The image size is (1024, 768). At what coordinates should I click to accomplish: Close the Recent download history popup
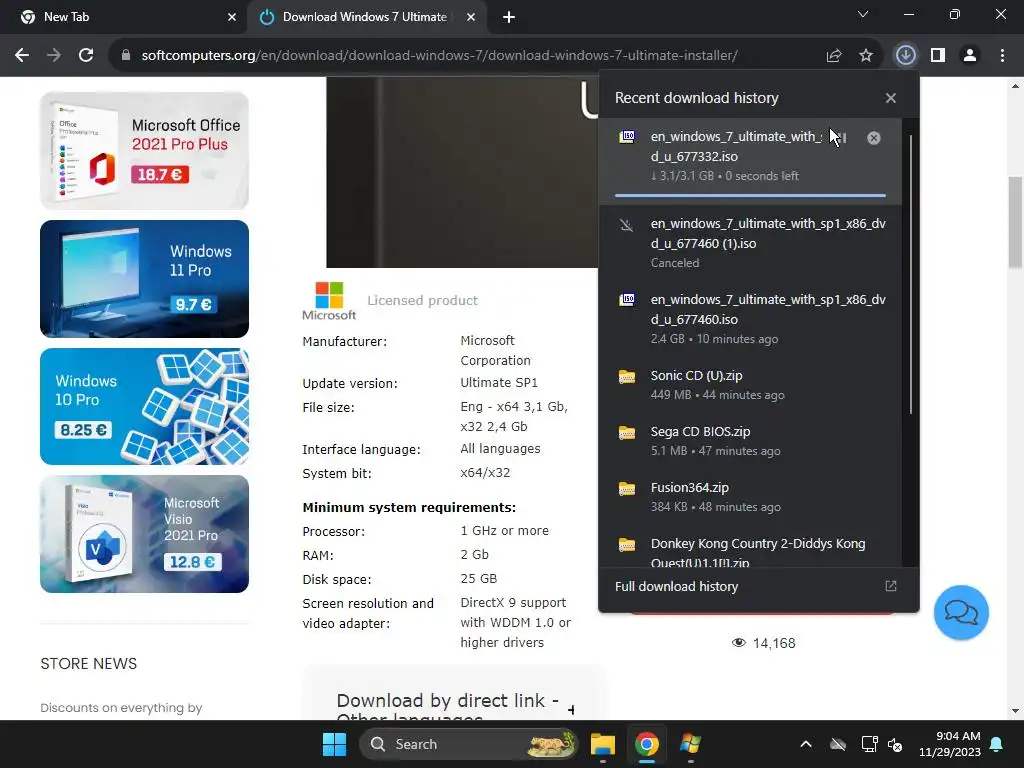tap(891, 98)
